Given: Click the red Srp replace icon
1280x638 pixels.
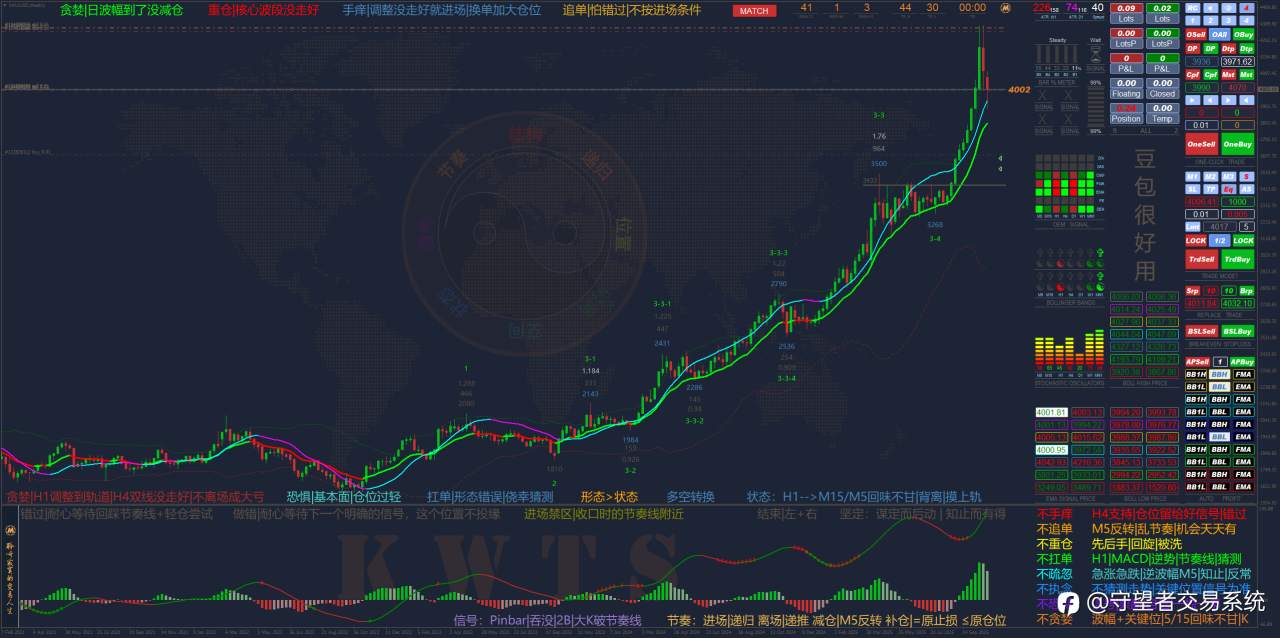Looking at the screenshot, I should click(1193, 290).
